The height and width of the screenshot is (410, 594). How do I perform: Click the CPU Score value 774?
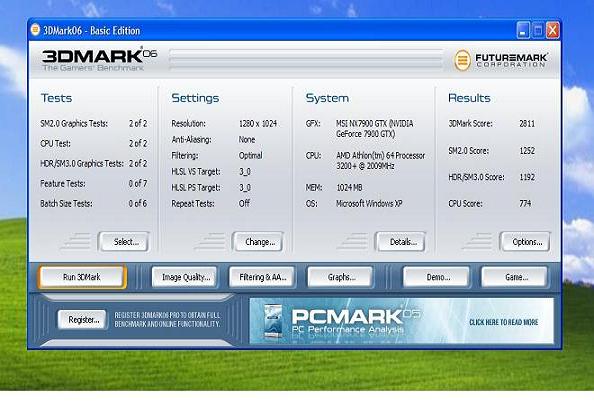pos(525,203)
